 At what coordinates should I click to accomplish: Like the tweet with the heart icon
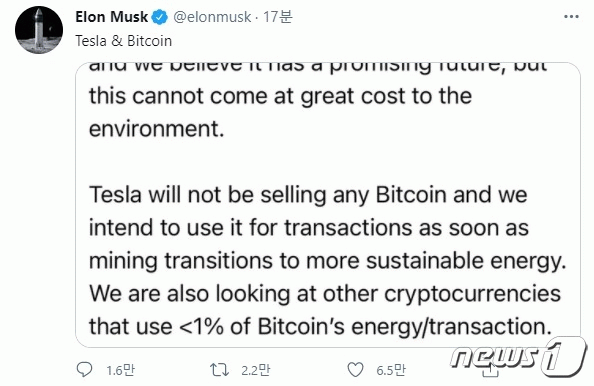click(x=355, y=370)
